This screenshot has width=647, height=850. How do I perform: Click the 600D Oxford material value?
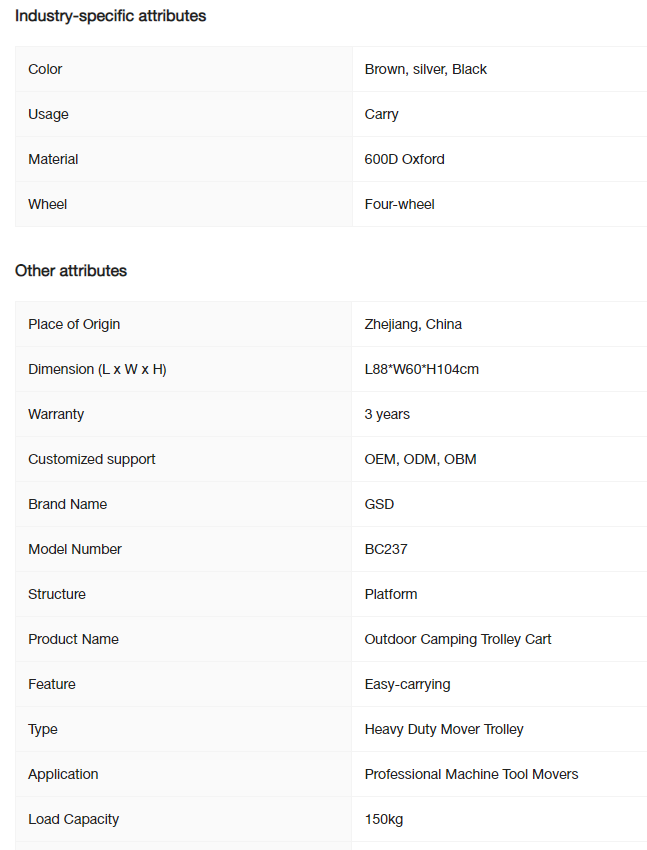pos(404,159)
